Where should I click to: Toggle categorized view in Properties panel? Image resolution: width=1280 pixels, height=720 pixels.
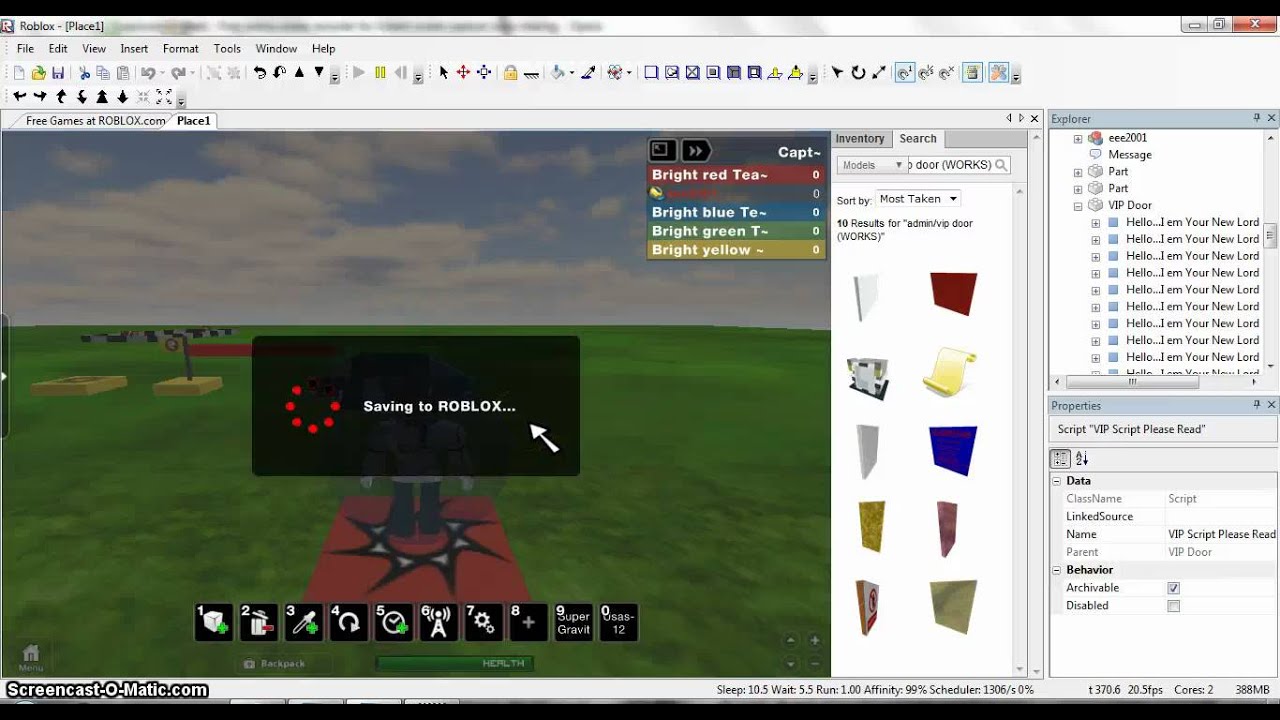tap(1060, 459)
